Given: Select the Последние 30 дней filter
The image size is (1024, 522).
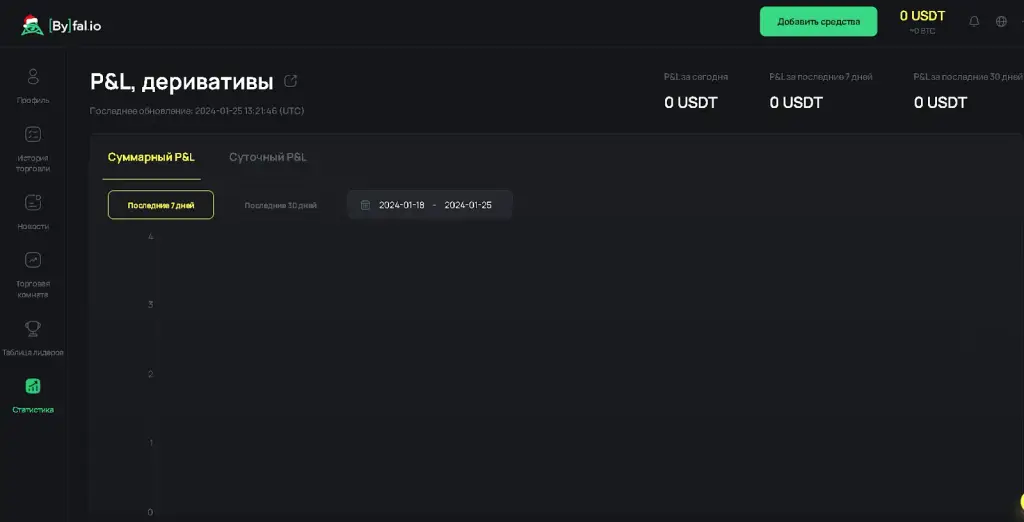Looking at the screenshot, I should (281, 205).
